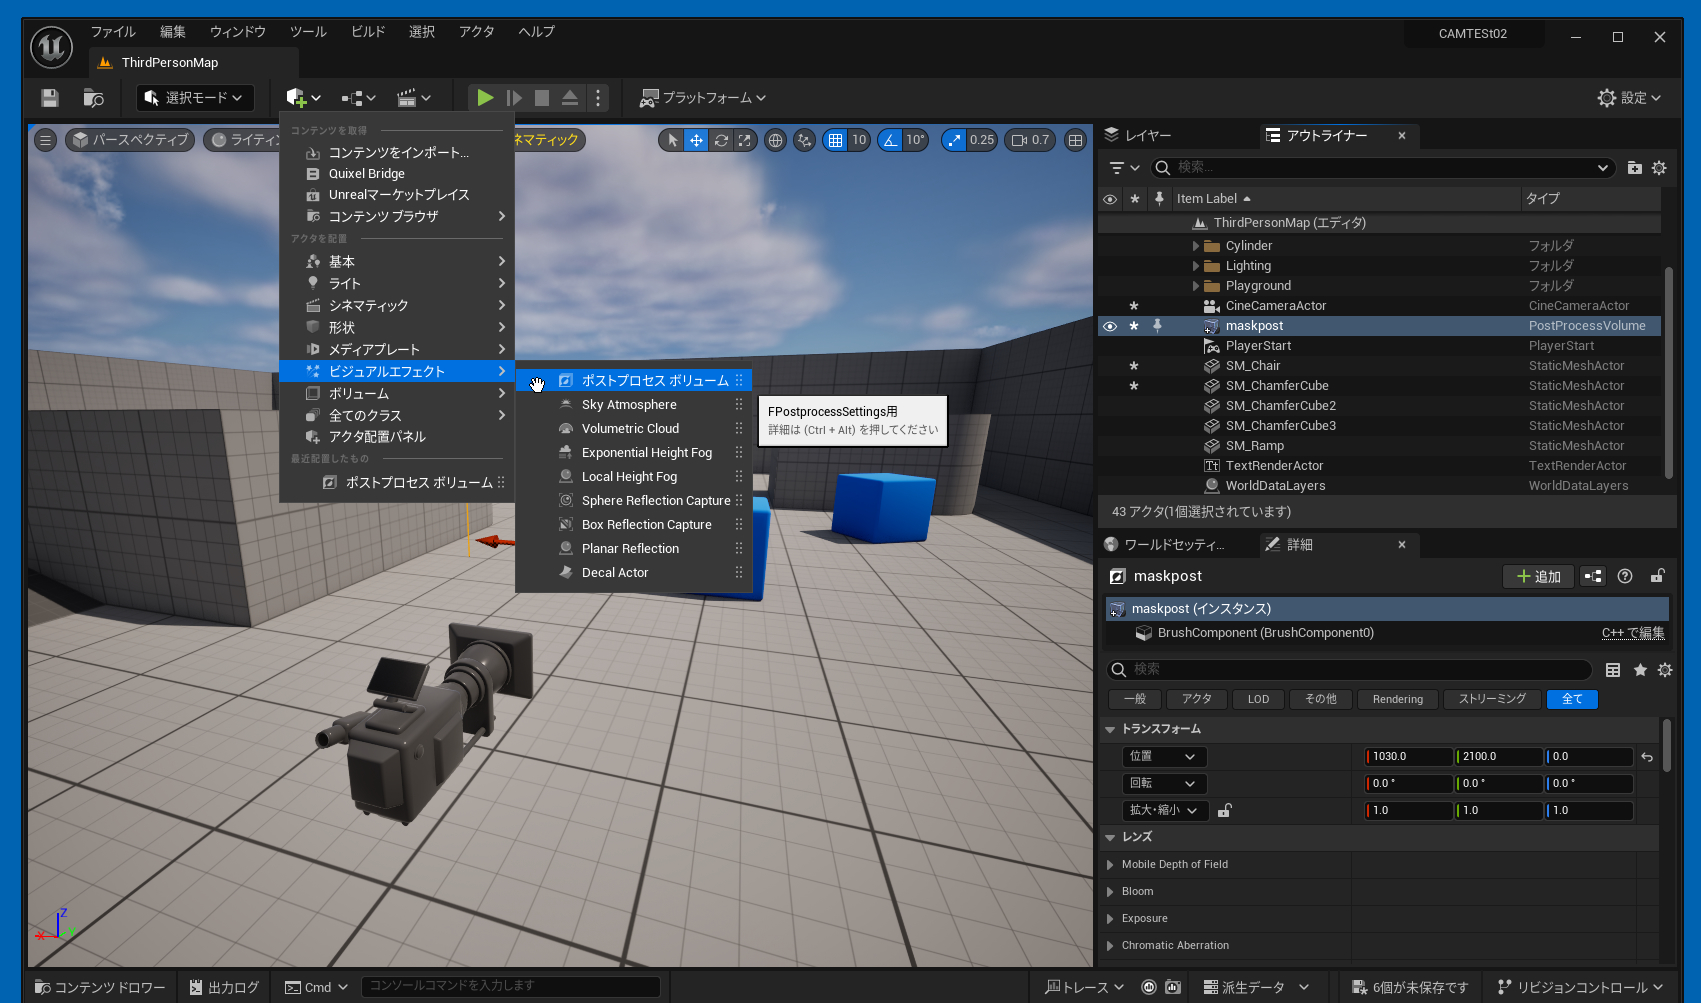Viewport: 1701px width, 1003px height.
Task: Open the outliner settings gear icon
Action: (1659, 168)
